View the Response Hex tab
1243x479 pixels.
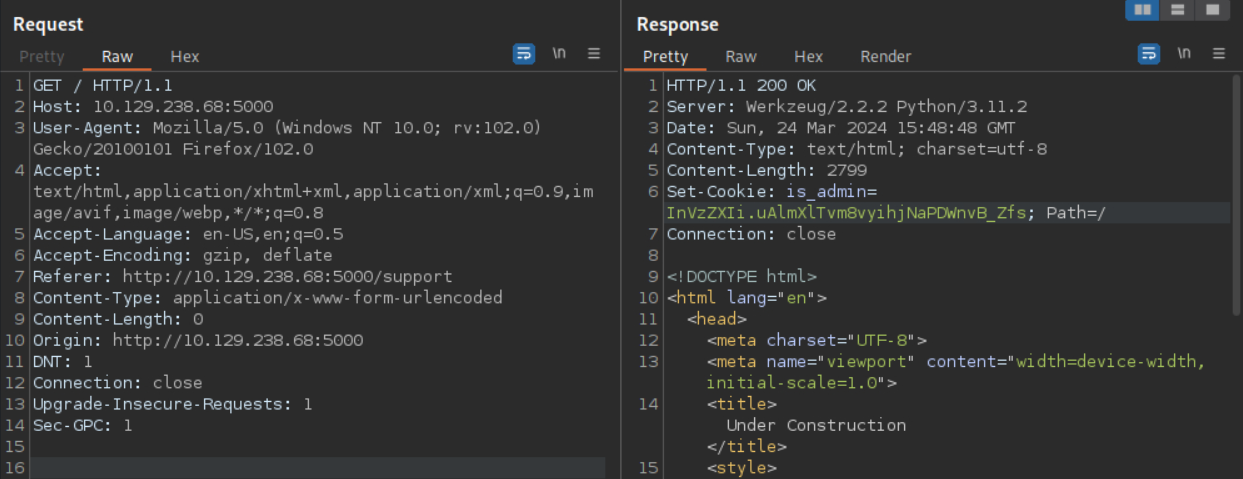point(808,57)
